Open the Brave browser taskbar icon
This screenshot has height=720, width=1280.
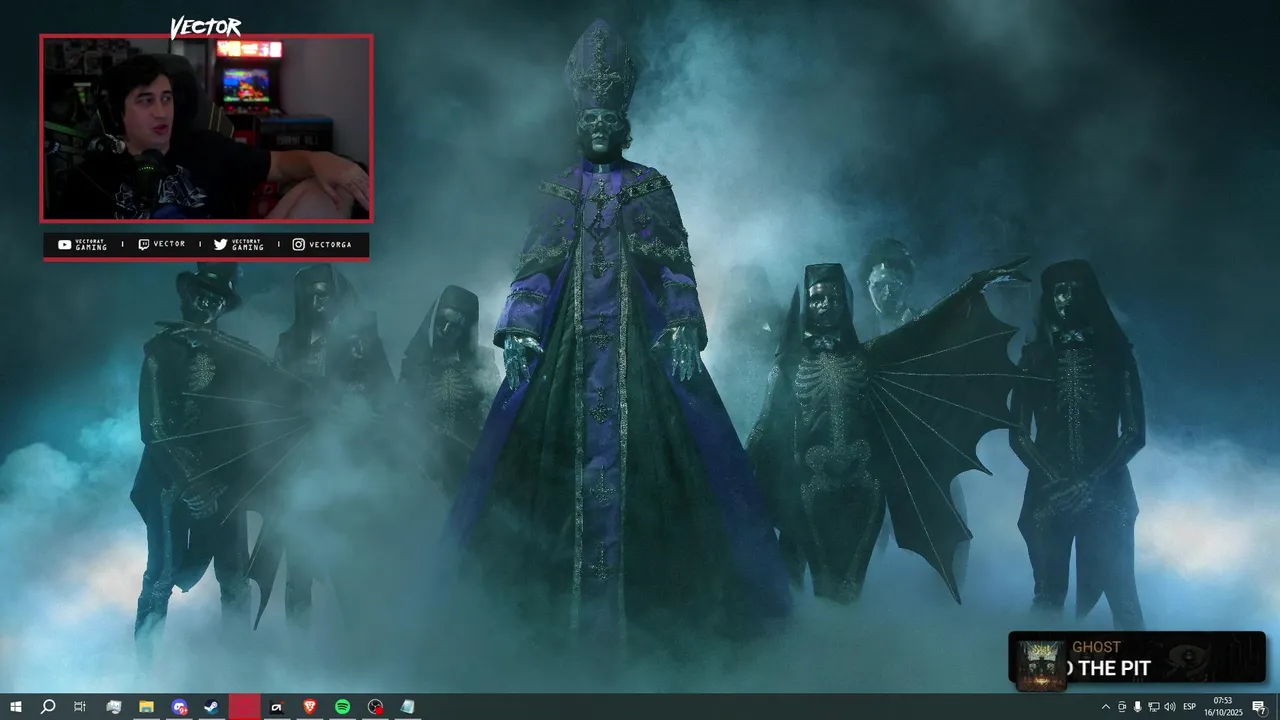pos(309,707)
